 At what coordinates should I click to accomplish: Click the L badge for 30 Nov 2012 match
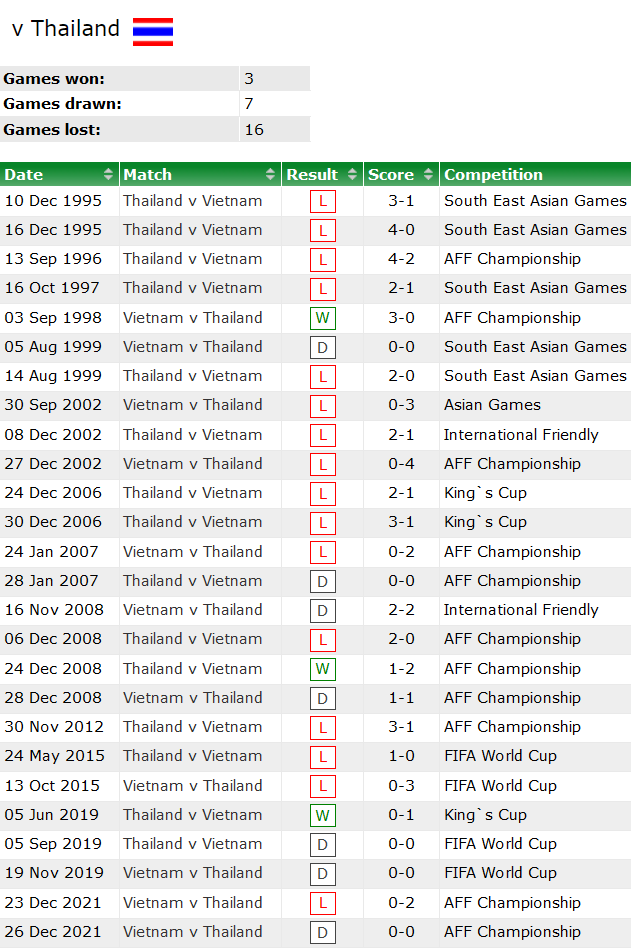pos(322,727)
